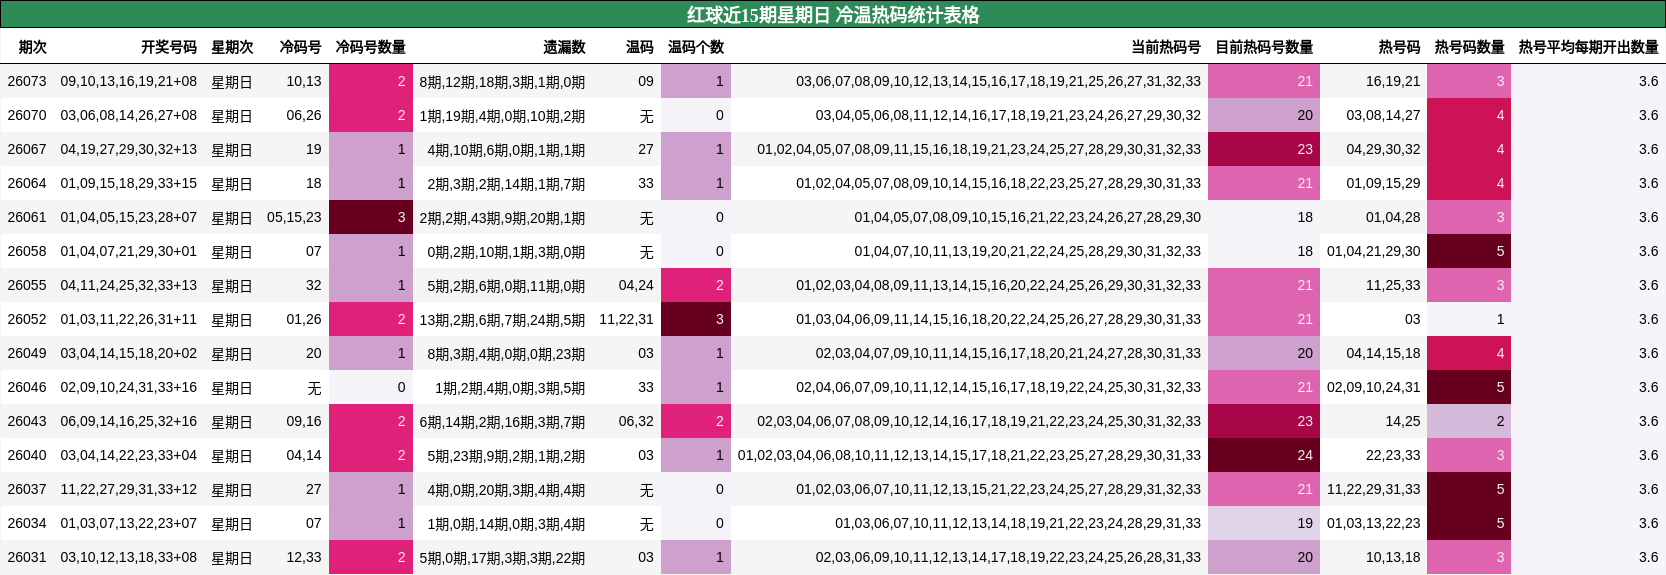Click period number 26064
The image size is (1666, 575).
[x=27, y=183]
